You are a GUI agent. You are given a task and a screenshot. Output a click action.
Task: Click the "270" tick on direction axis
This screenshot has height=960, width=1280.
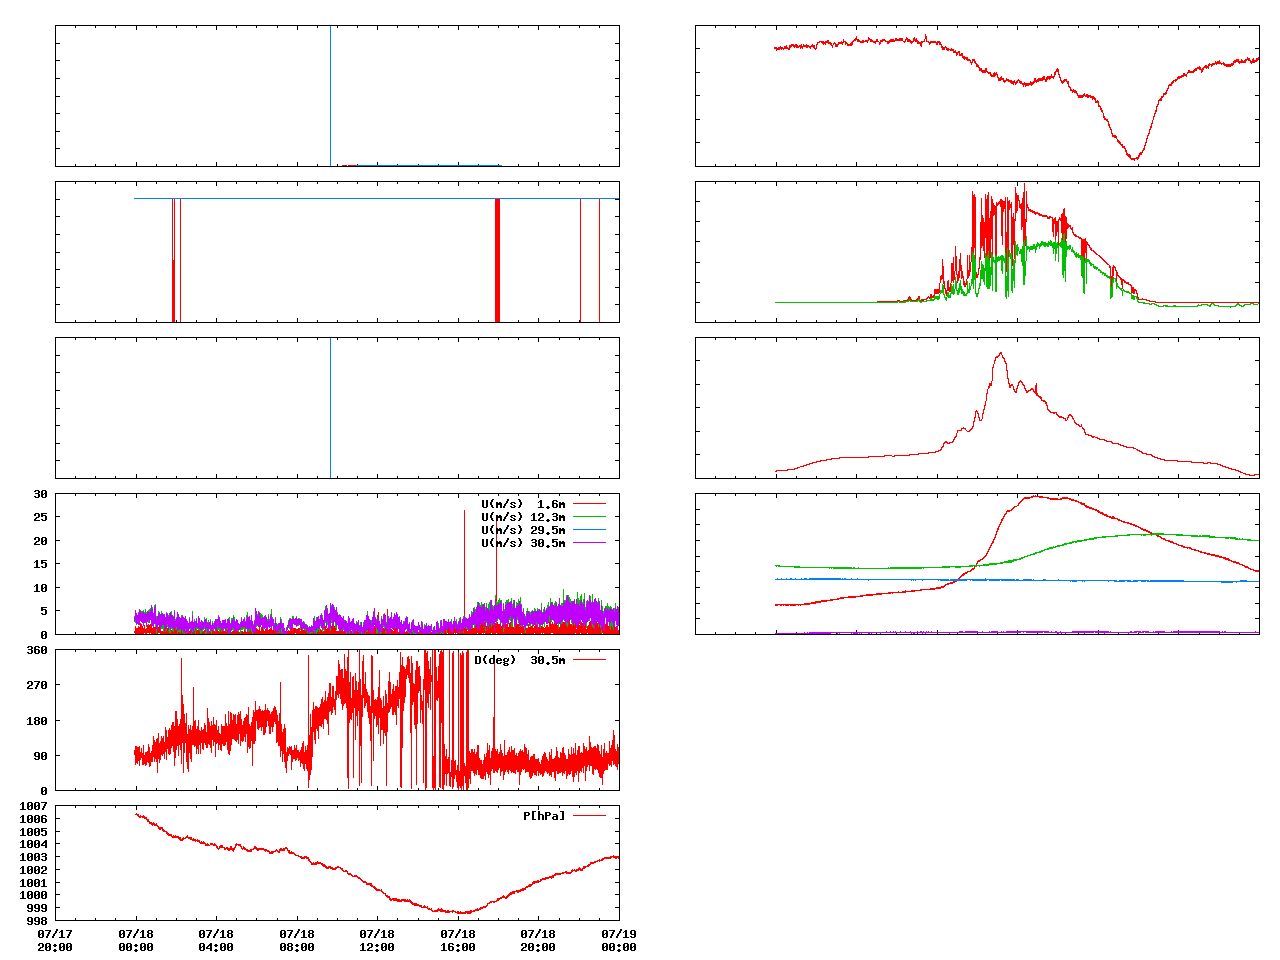pos(37,686)
